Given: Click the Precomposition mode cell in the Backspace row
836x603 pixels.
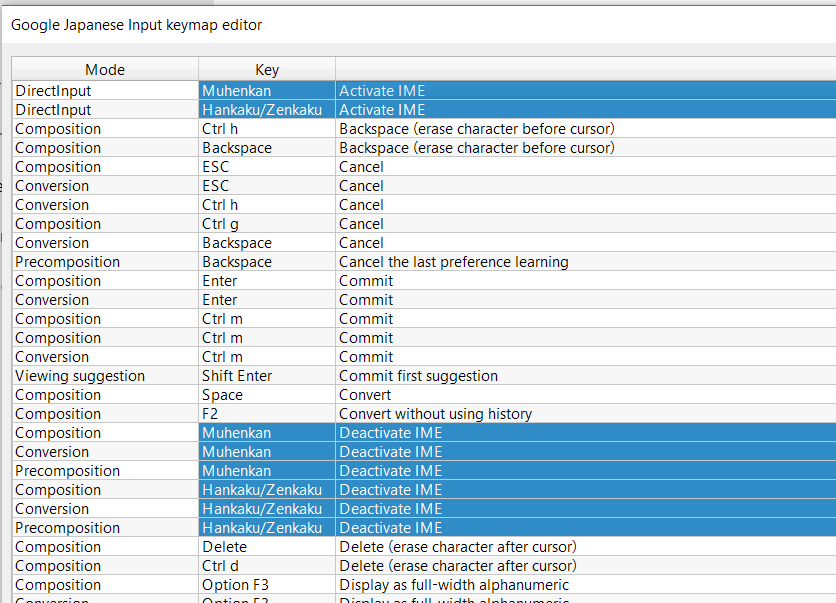Looking at the screenshot, I should [105, 262].
